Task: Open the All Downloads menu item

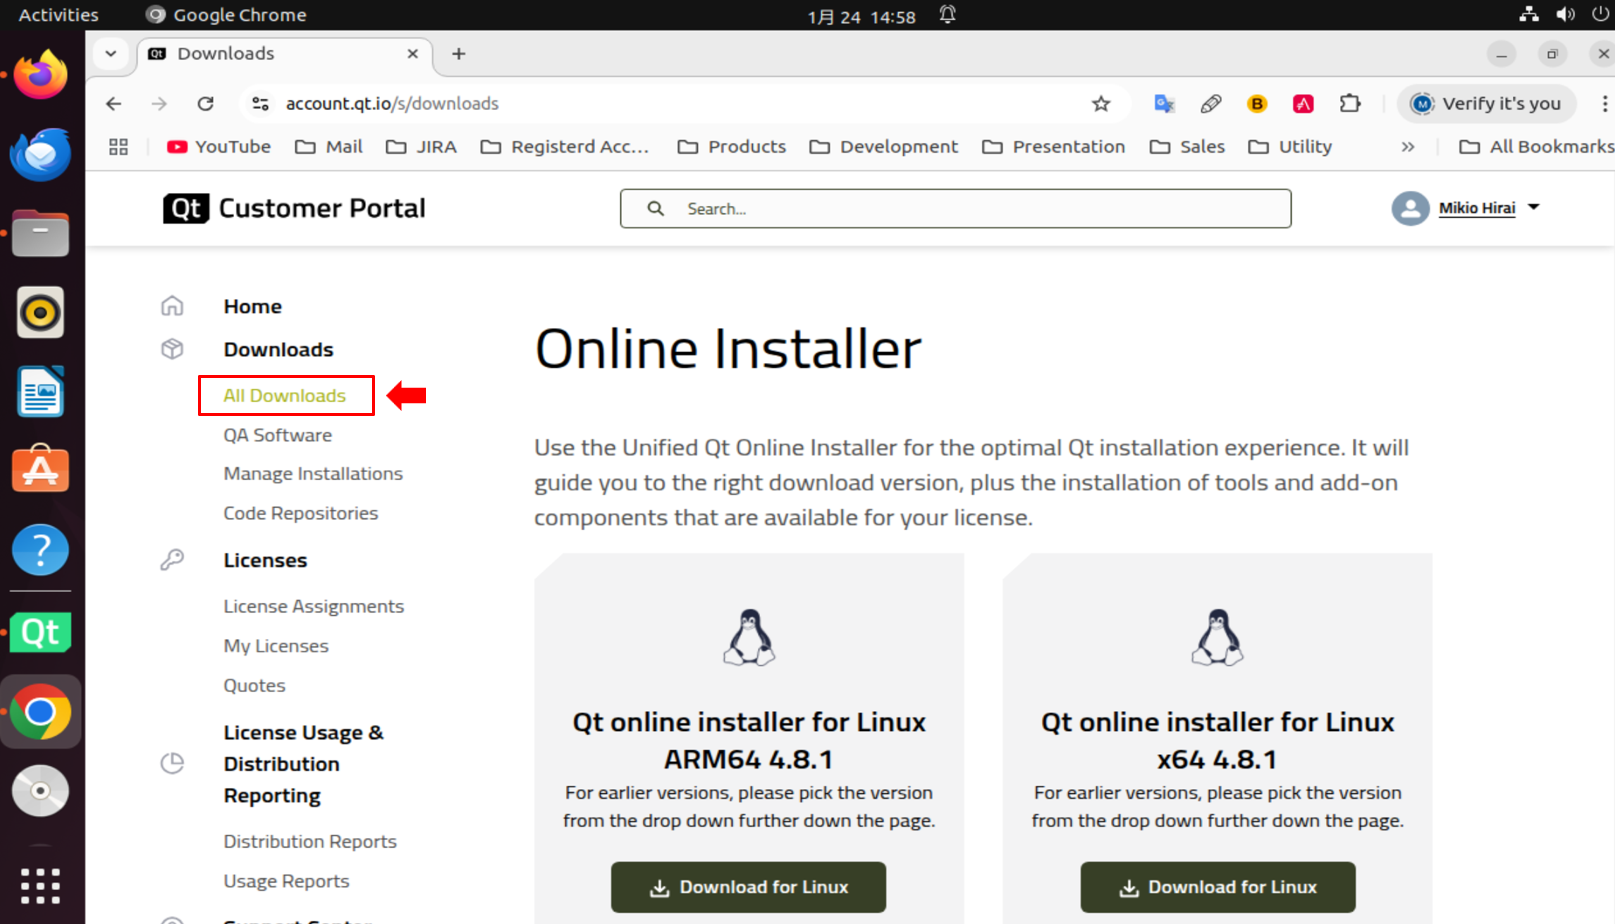Action: coord(285,396)
